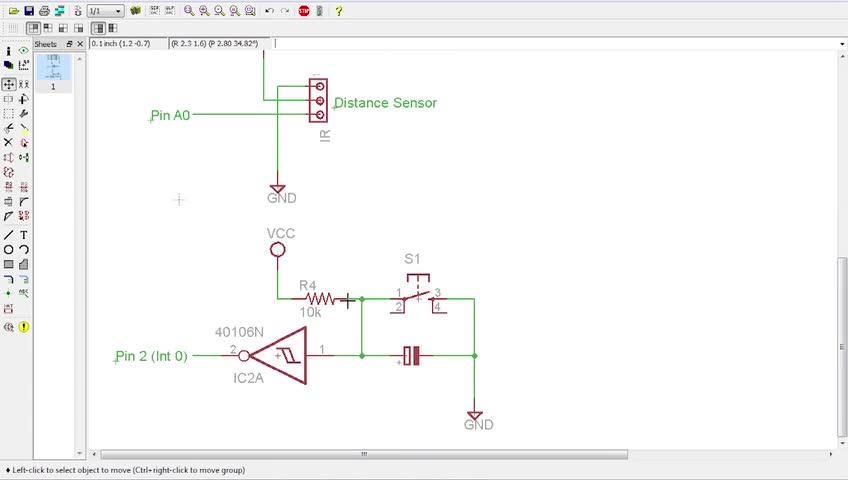Select the Show (eye) tool
This screenshot has width=848, height=480.
[x=24, y=51]
